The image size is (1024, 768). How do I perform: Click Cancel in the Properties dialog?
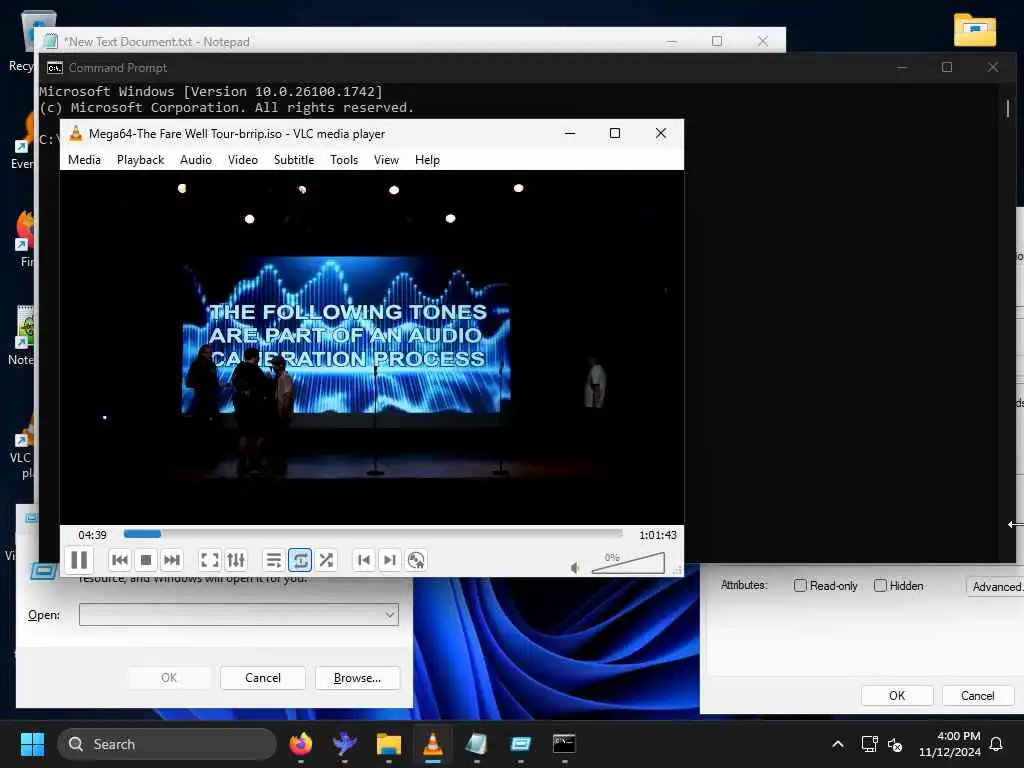pyautogui.click(x=978, y=696)
